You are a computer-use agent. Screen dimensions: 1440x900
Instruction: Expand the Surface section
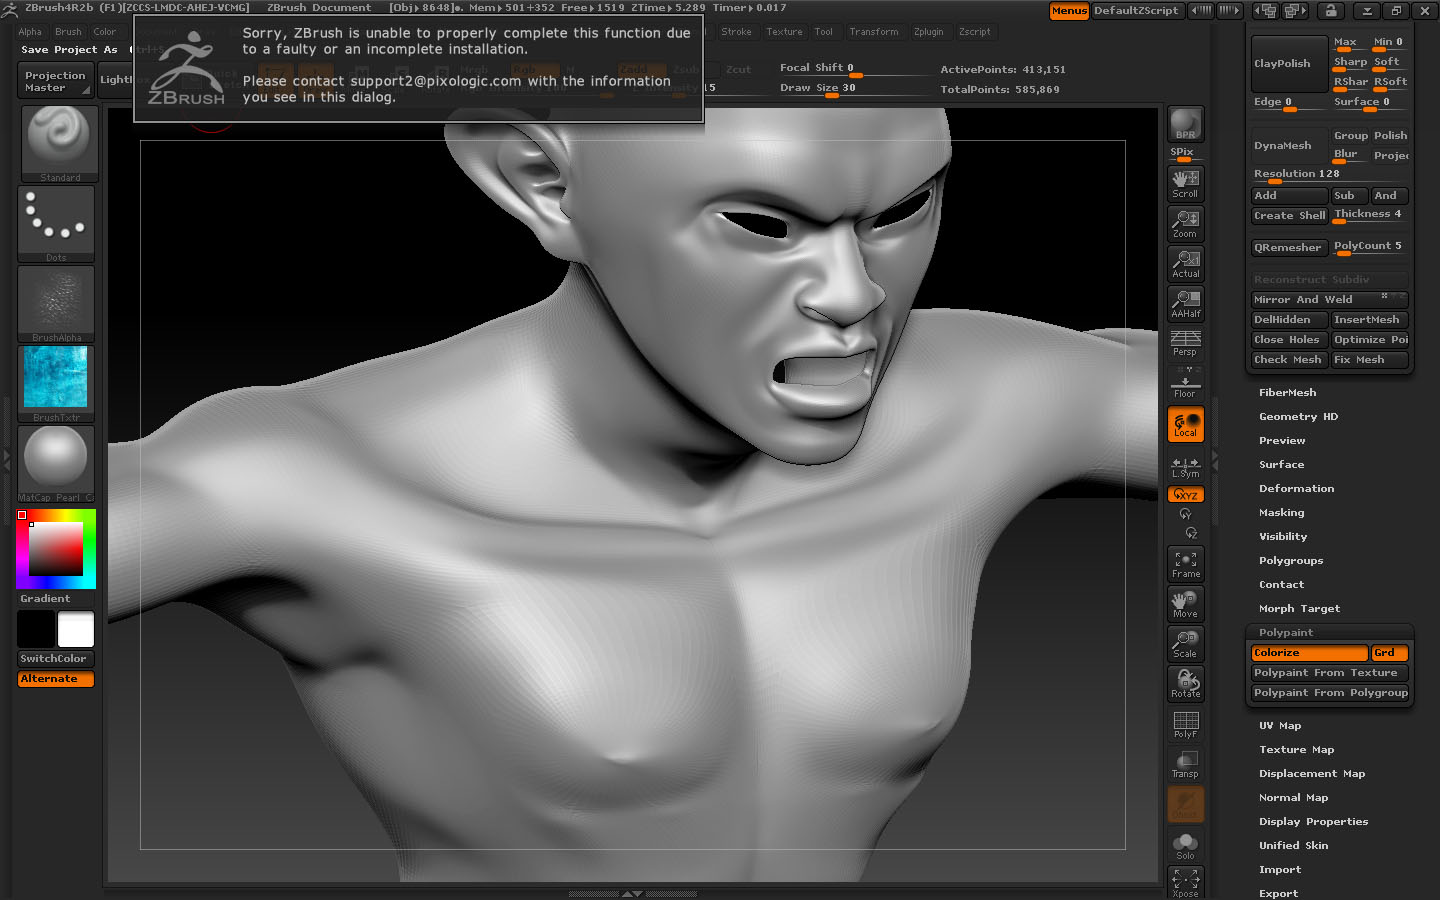1281,465
